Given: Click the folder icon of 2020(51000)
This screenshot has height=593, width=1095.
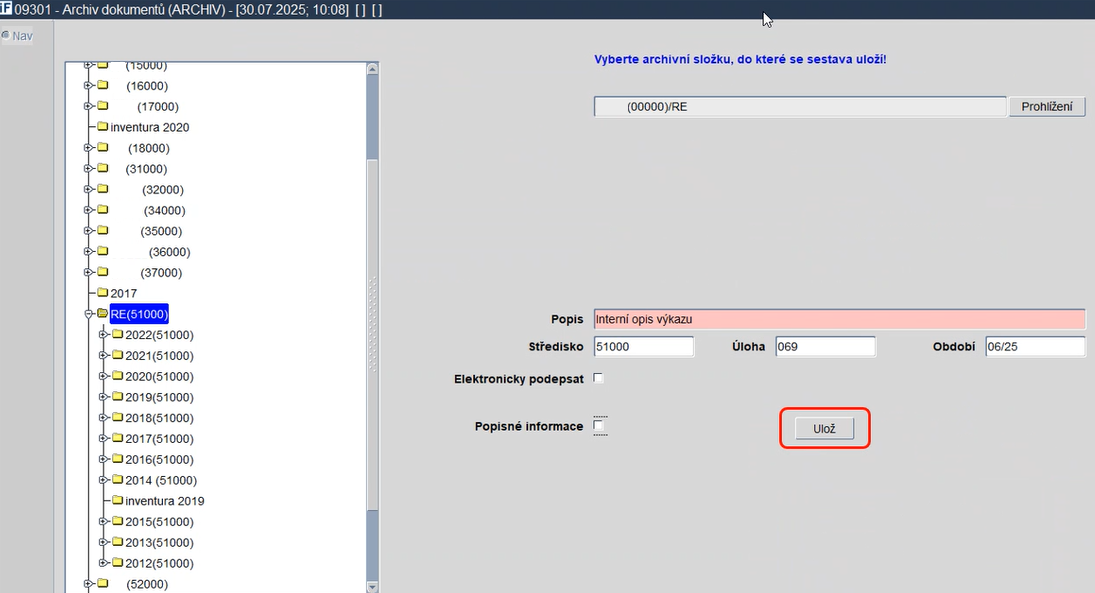Looking at the screenshot, I should (117, 376).
